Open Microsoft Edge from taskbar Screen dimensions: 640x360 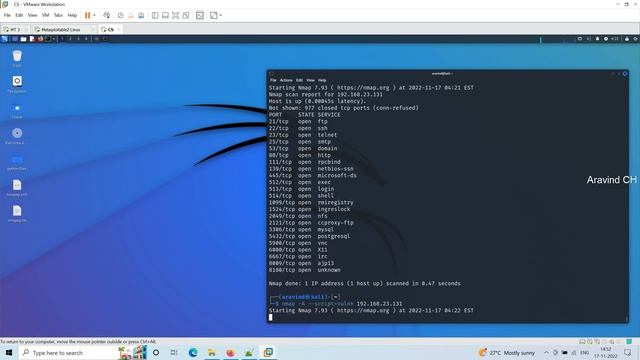point(193,352)
